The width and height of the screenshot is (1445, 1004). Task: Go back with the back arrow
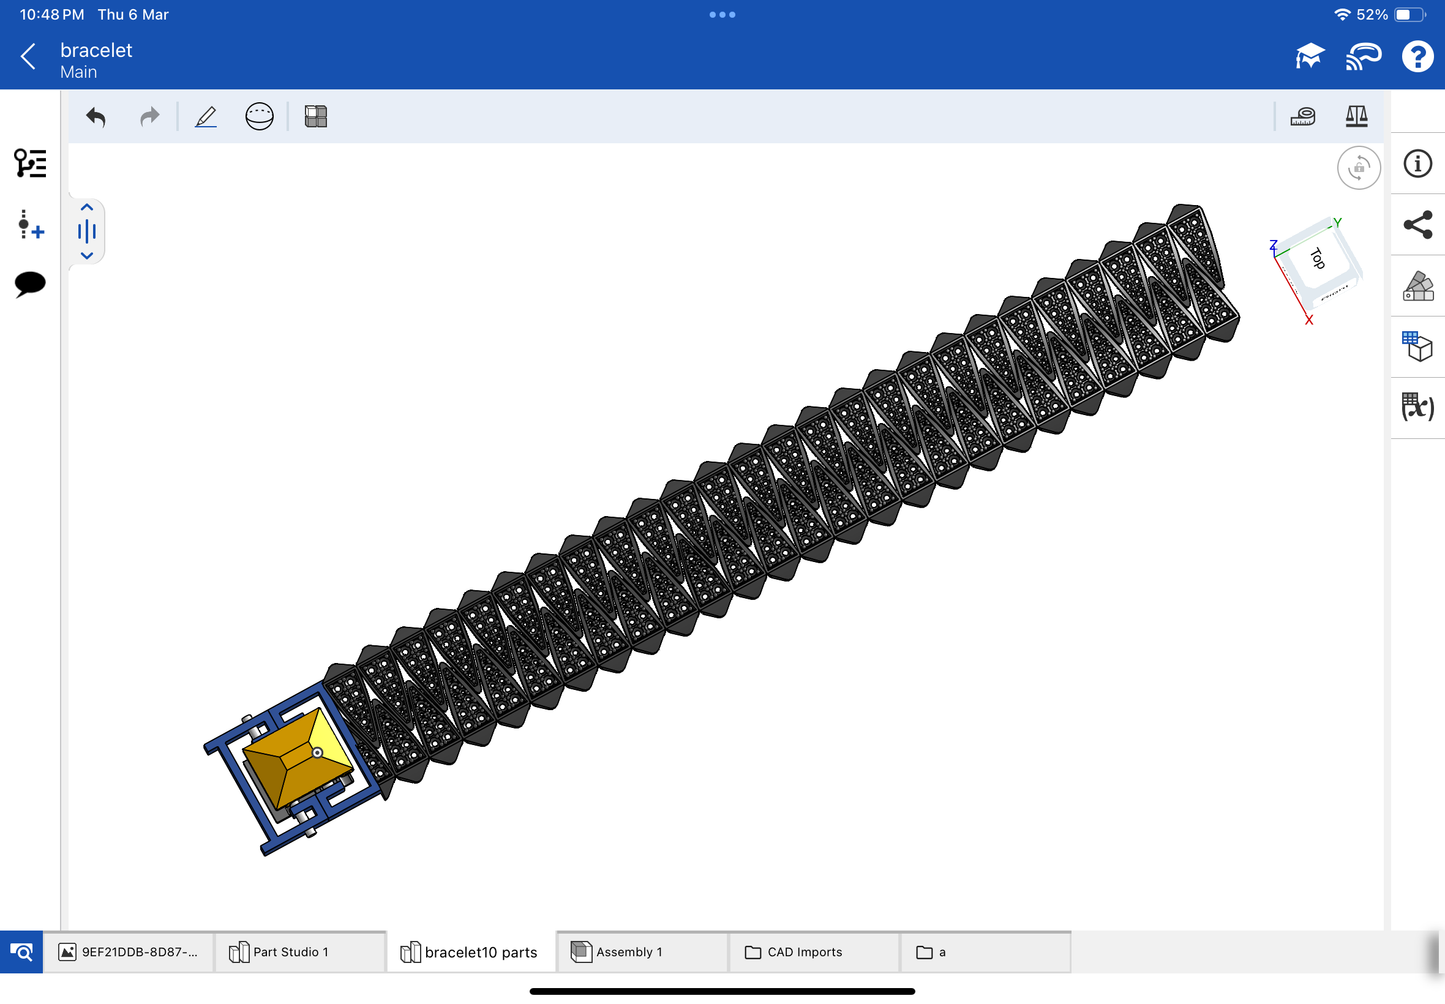28,57
